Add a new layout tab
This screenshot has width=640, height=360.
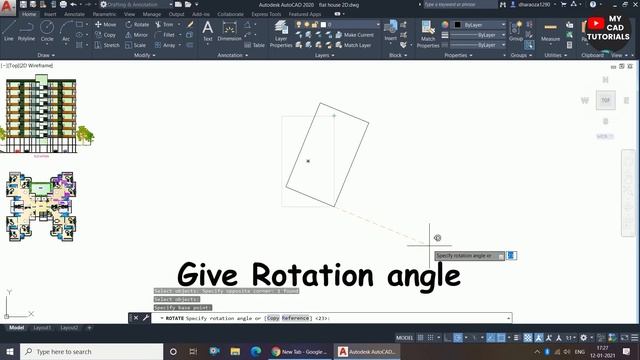[x=89, y=328]
